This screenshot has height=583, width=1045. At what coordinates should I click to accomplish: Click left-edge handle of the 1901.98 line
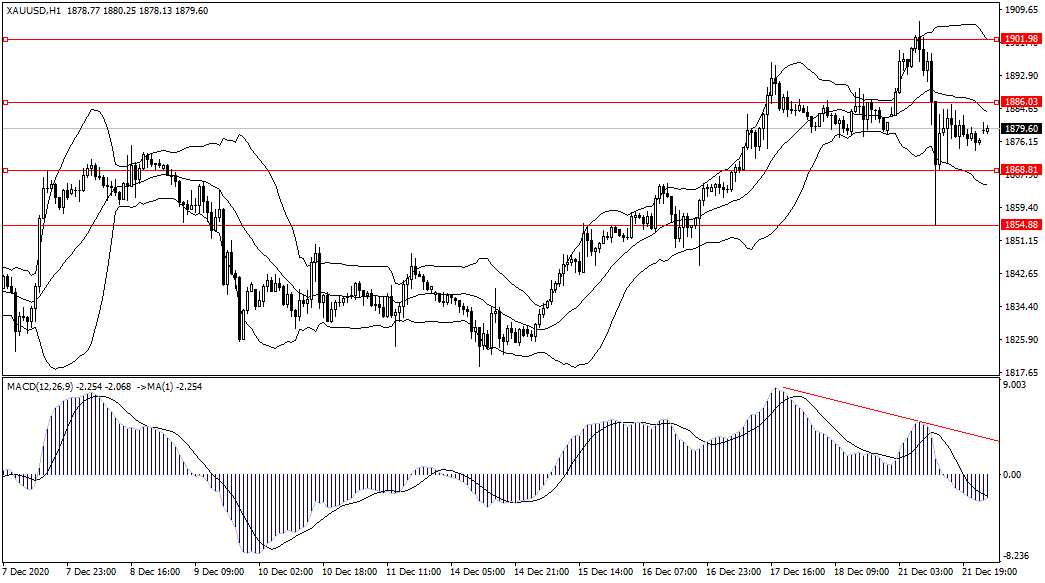[x=6, y=39]
